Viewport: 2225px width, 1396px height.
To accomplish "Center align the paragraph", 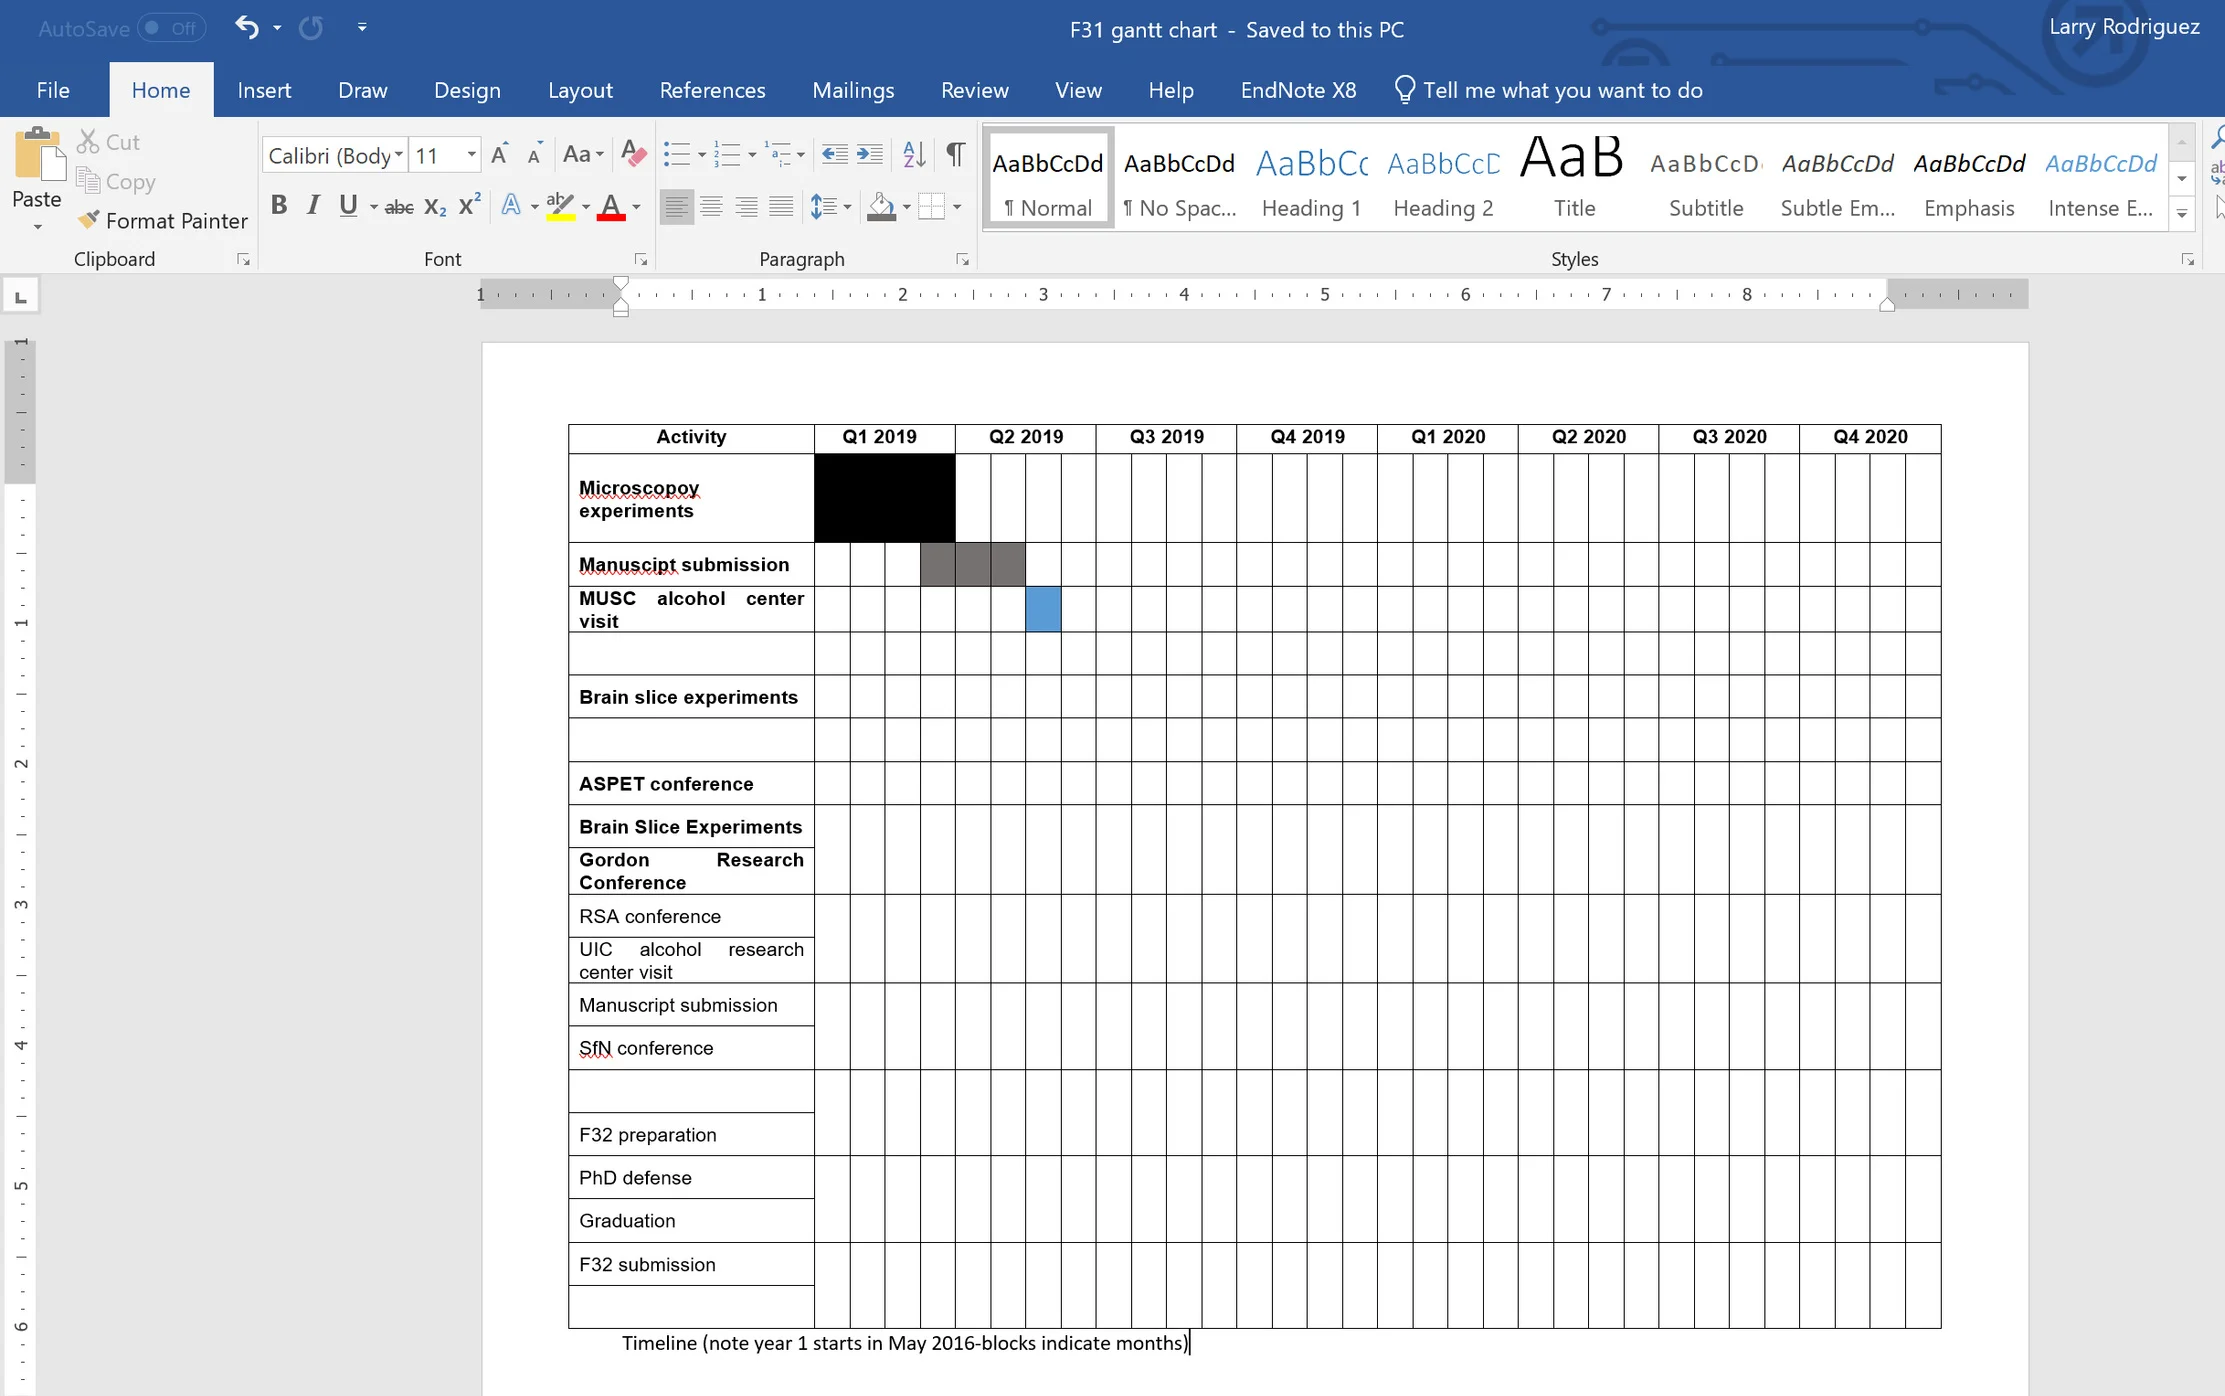I will [x=712, y=206].
